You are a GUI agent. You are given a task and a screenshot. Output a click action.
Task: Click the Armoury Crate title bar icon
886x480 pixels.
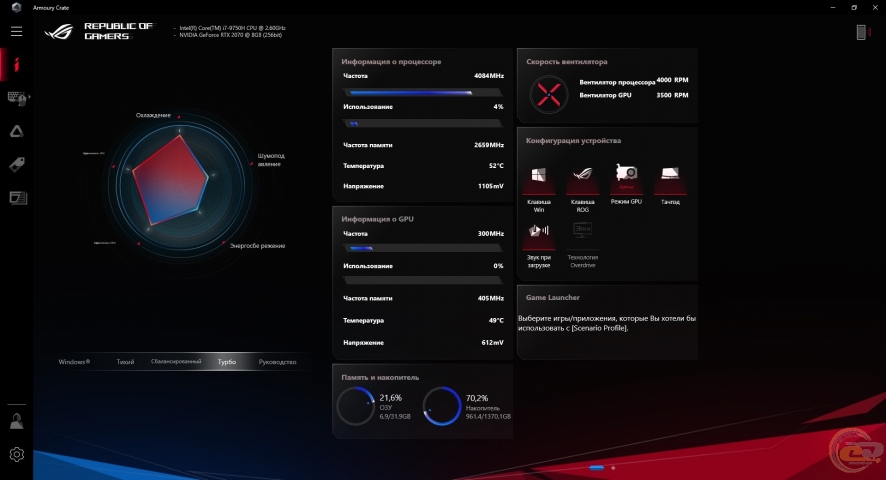(16, 7)
